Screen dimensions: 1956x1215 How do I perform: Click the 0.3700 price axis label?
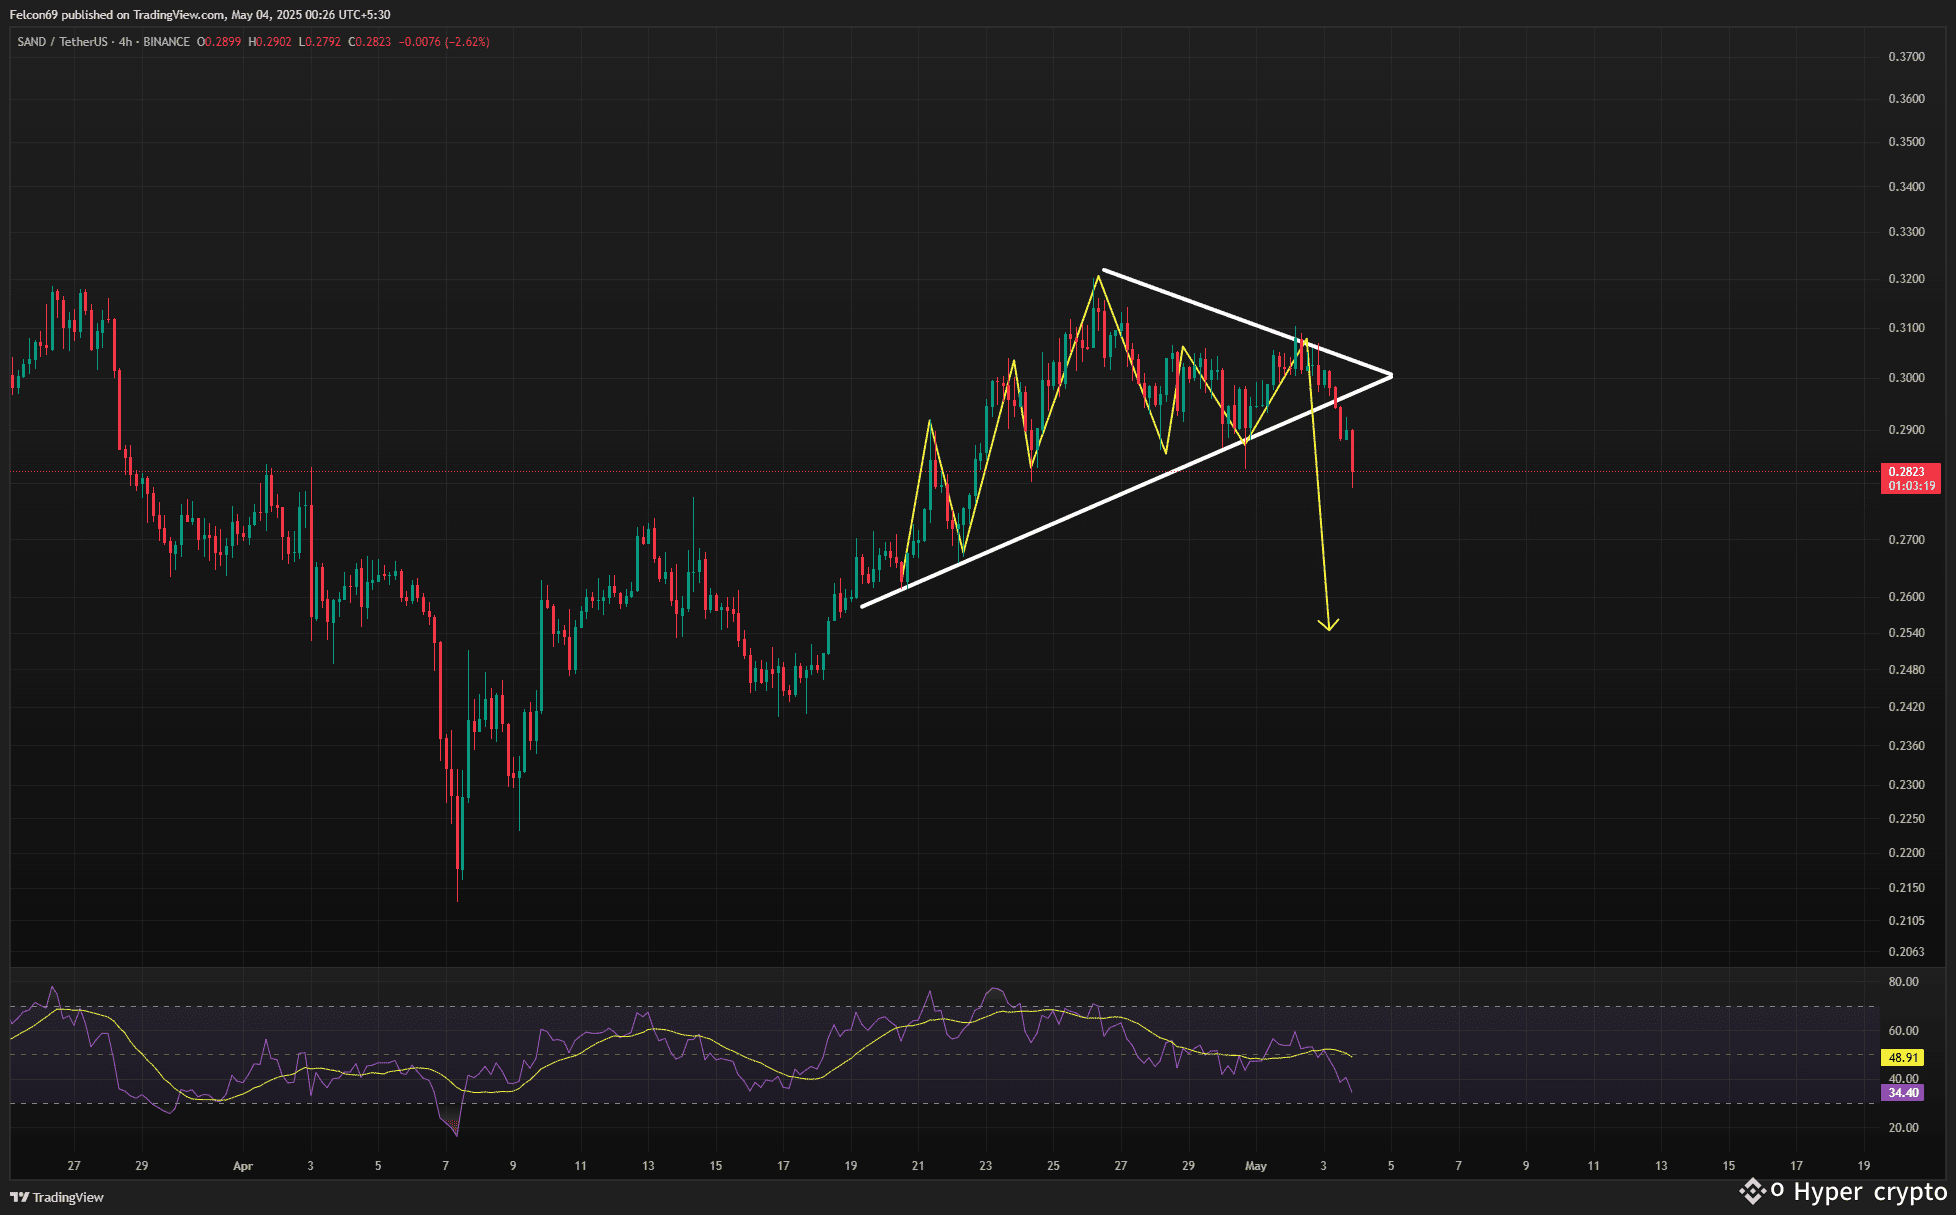[x=1906, y=57]
